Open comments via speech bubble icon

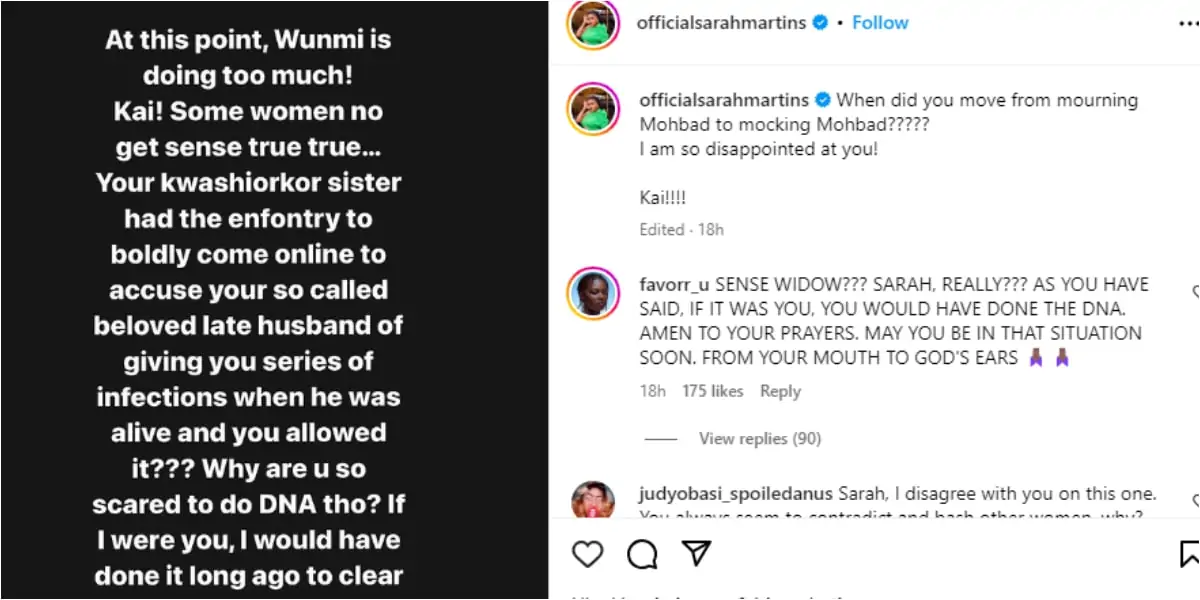[642, 554]
